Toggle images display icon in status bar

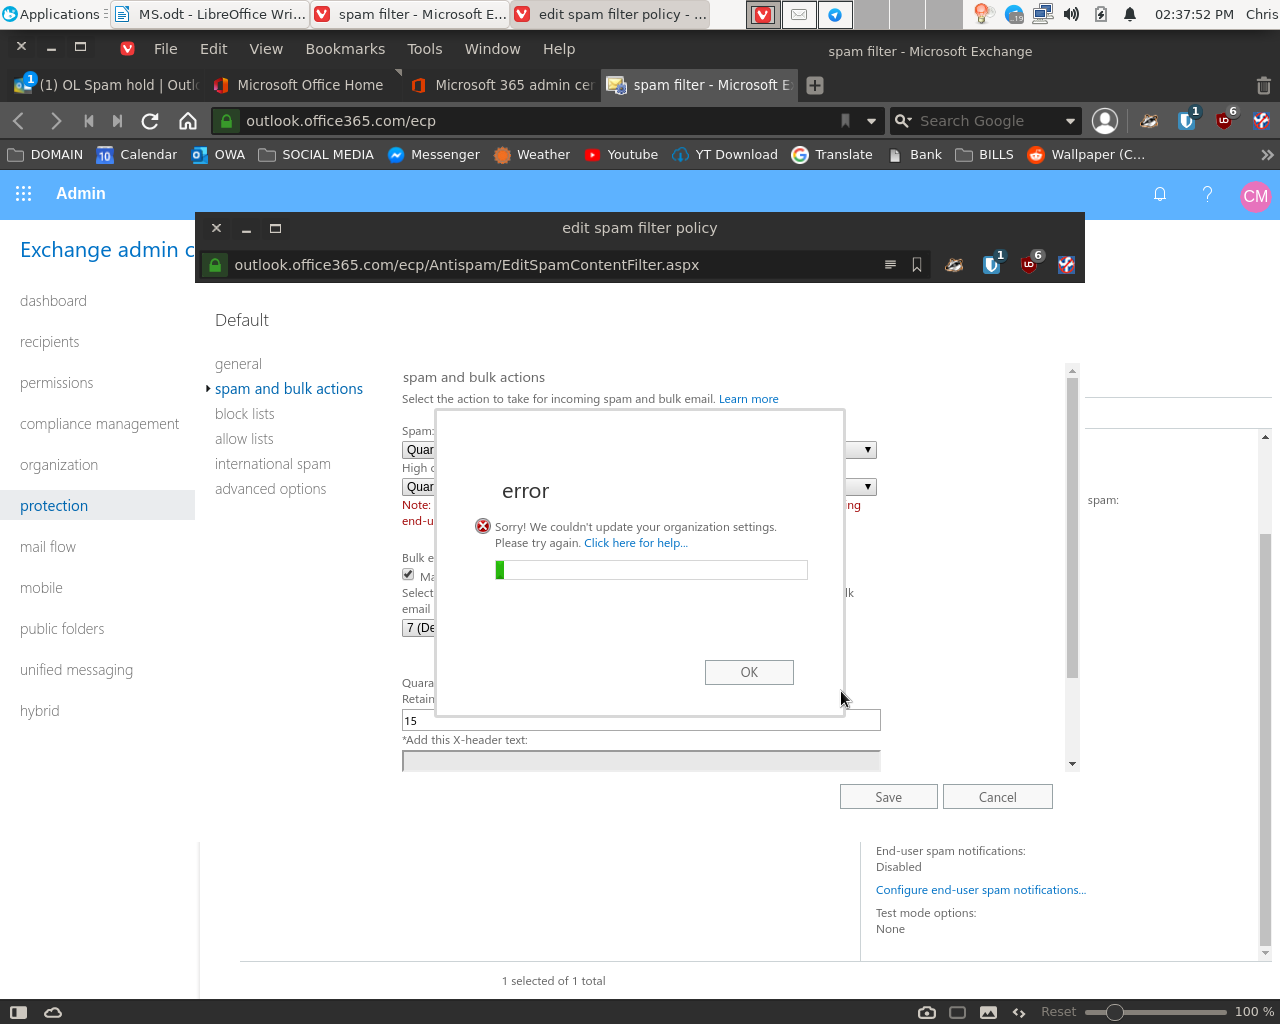tap(988, 1012)
